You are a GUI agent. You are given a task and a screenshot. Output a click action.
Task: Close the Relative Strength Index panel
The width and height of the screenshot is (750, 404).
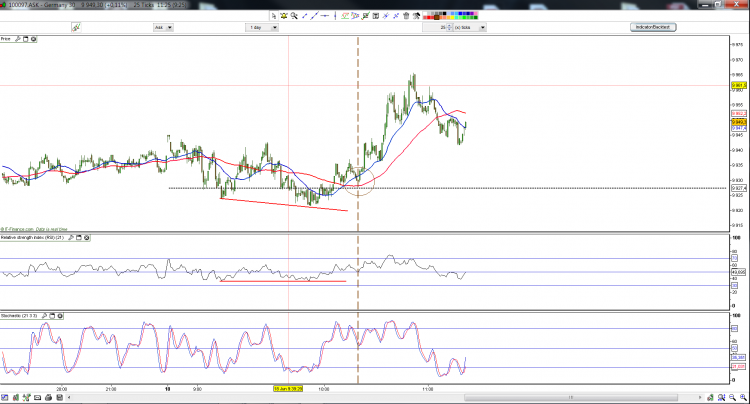87,238
